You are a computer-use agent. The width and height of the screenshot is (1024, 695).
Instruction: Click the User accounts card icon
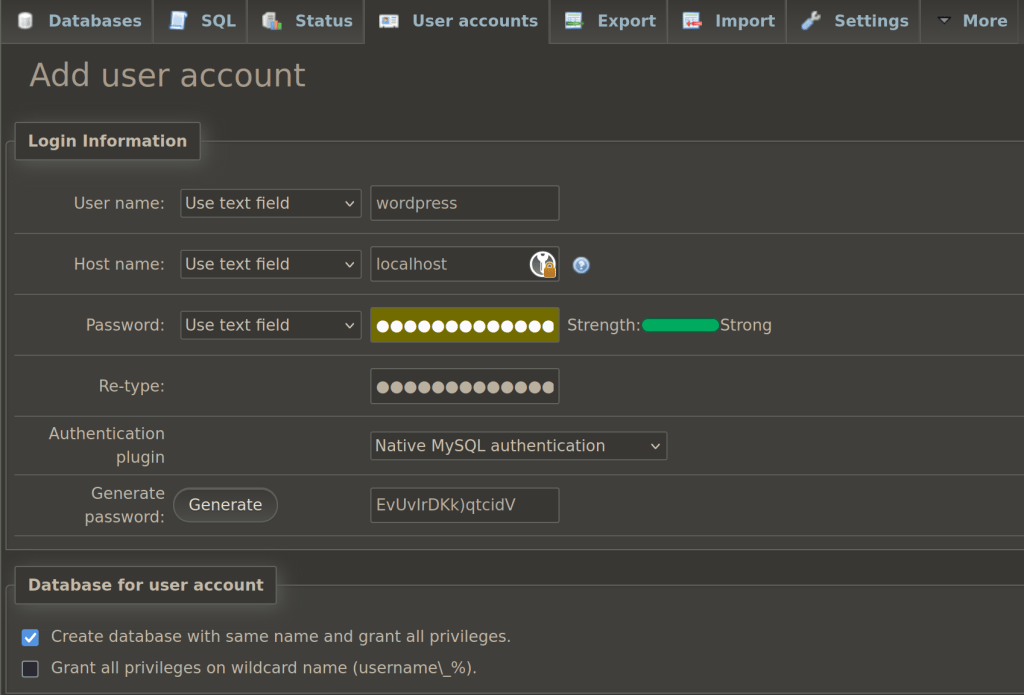point(389,21)
